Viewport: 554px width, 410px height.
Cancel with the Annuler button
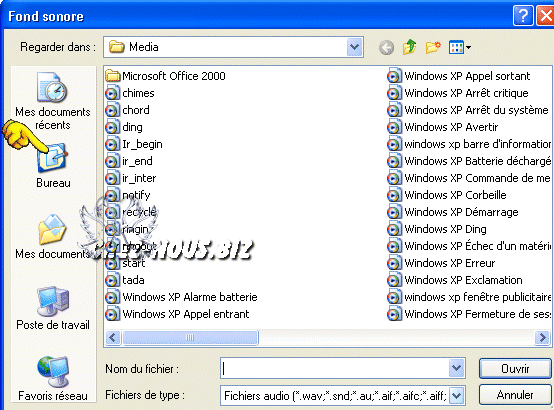click(x=515, y=394)
